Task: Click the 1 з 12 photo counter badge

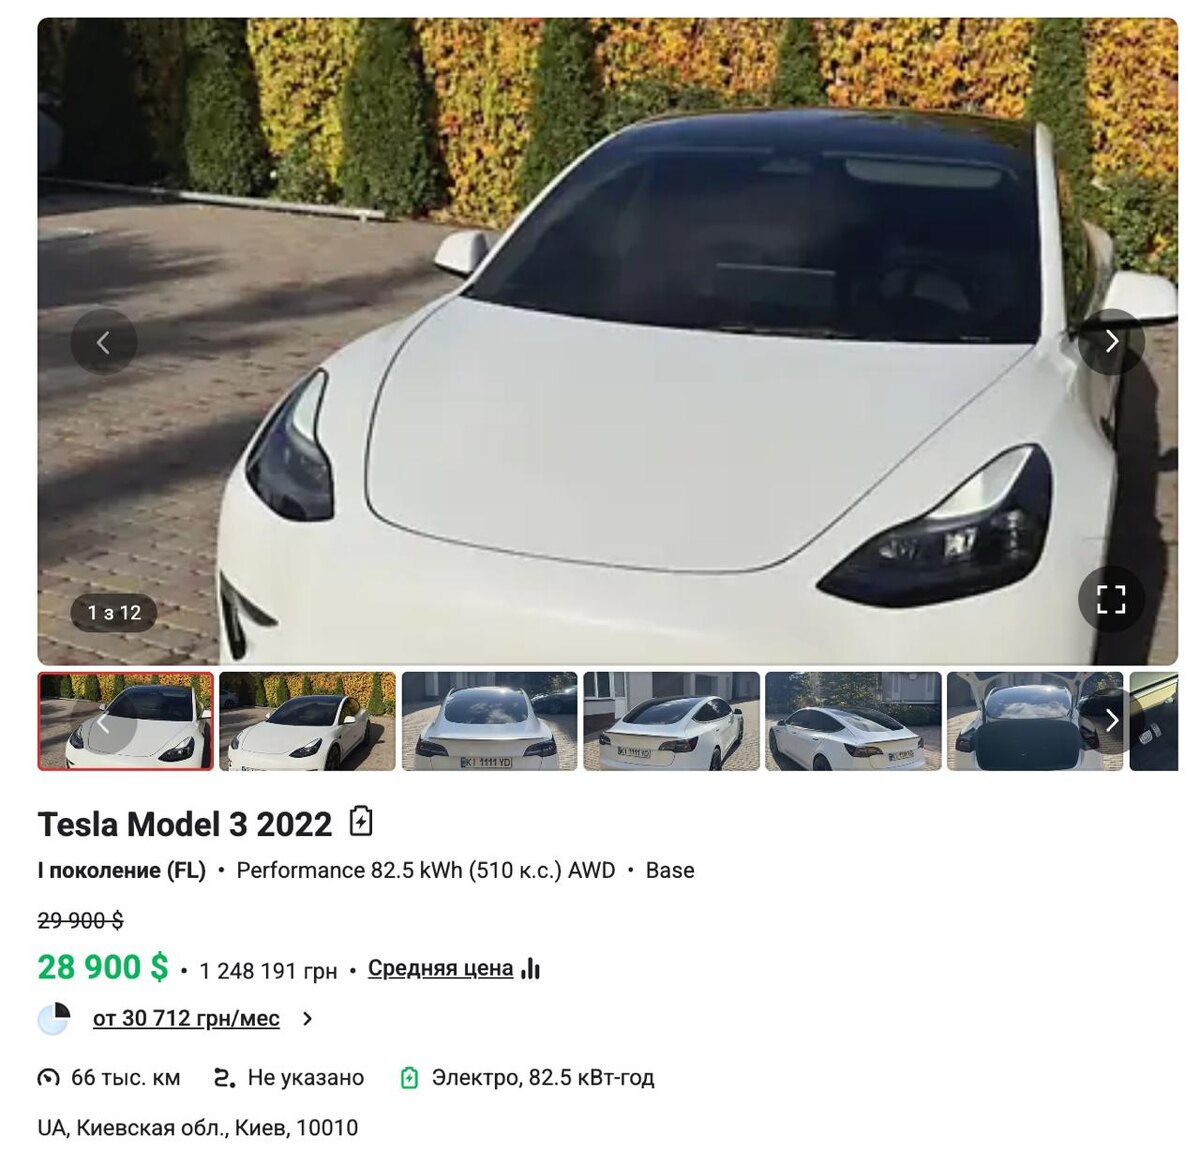Action: click(x=114, y=613)
